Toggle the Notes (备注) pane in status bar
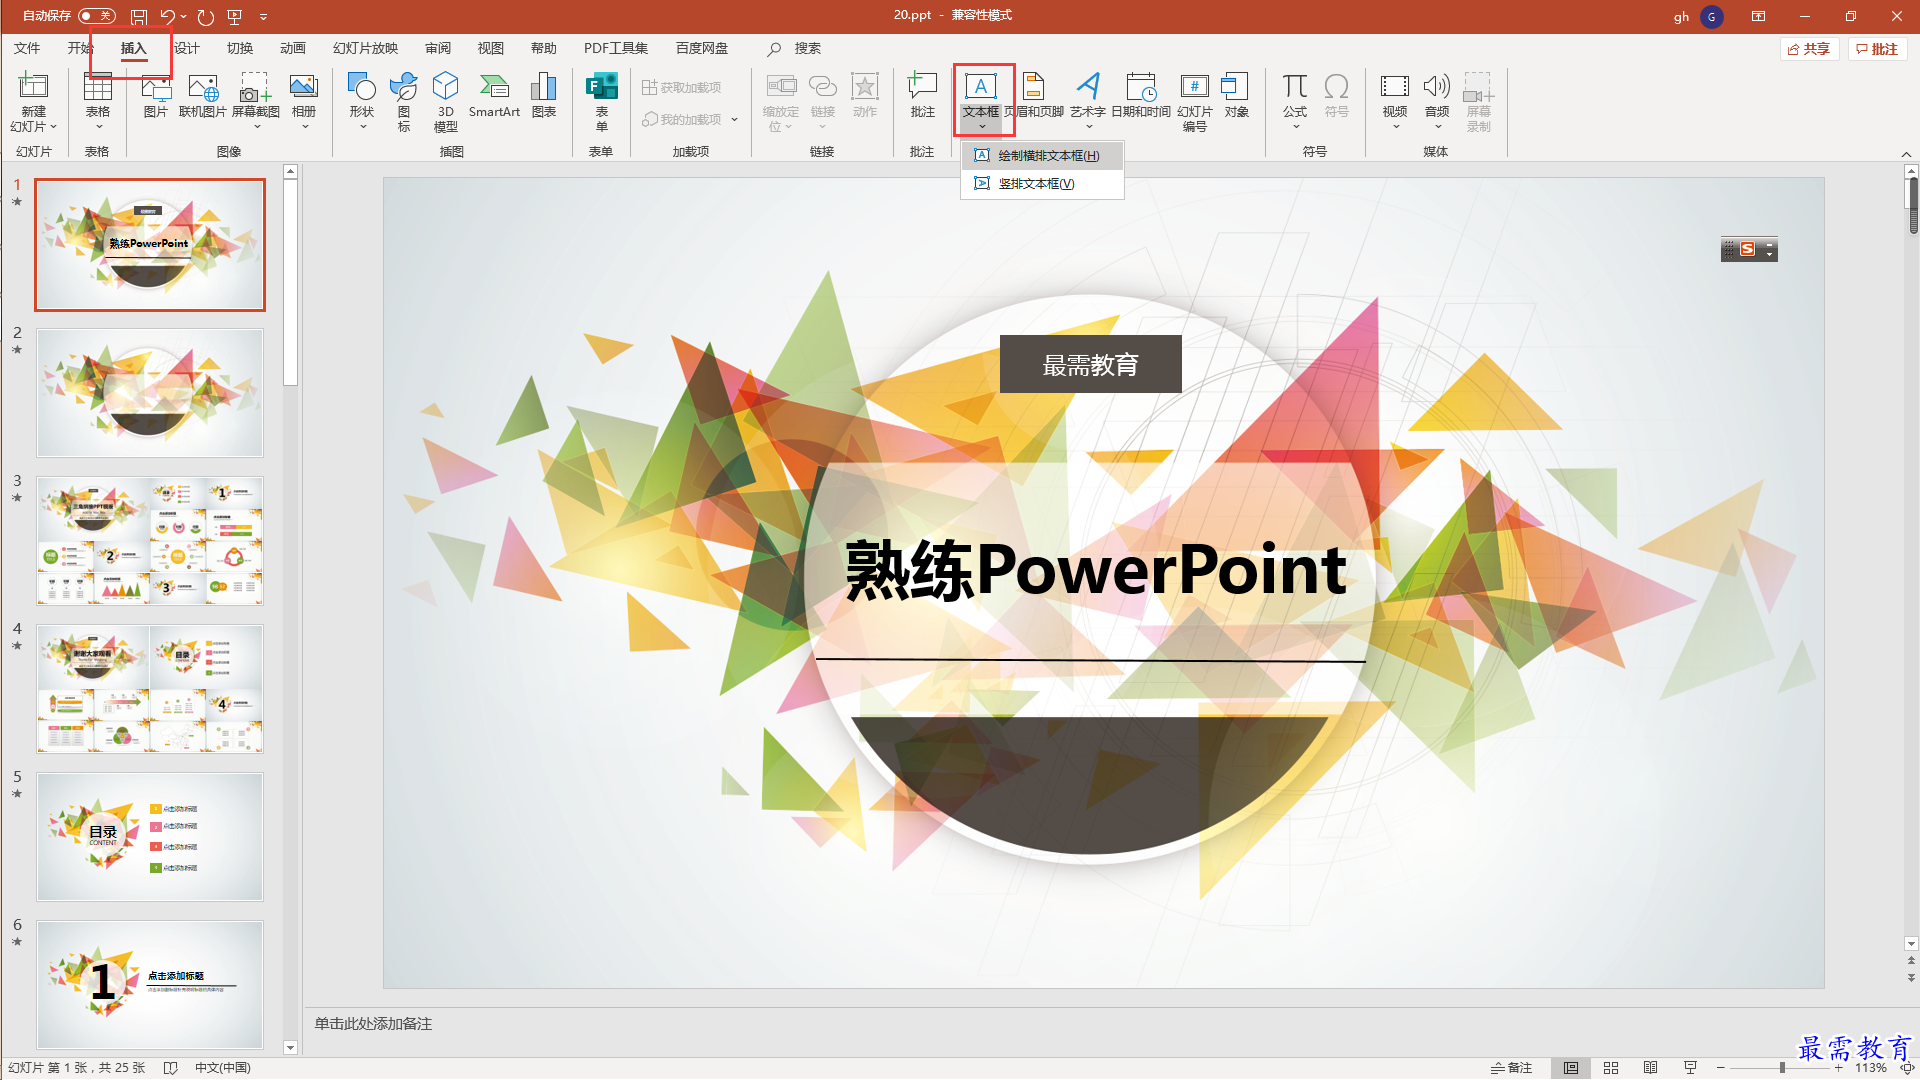The image size is (1920, 1080). 1511,1068
